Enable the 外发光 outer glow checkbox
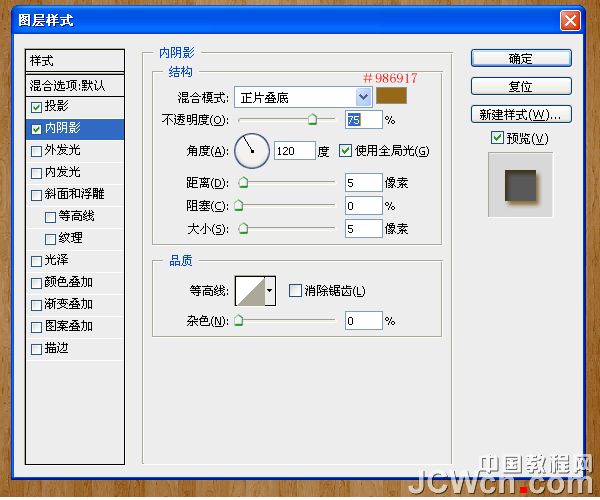The image size is (600, 500). [36, 151]
